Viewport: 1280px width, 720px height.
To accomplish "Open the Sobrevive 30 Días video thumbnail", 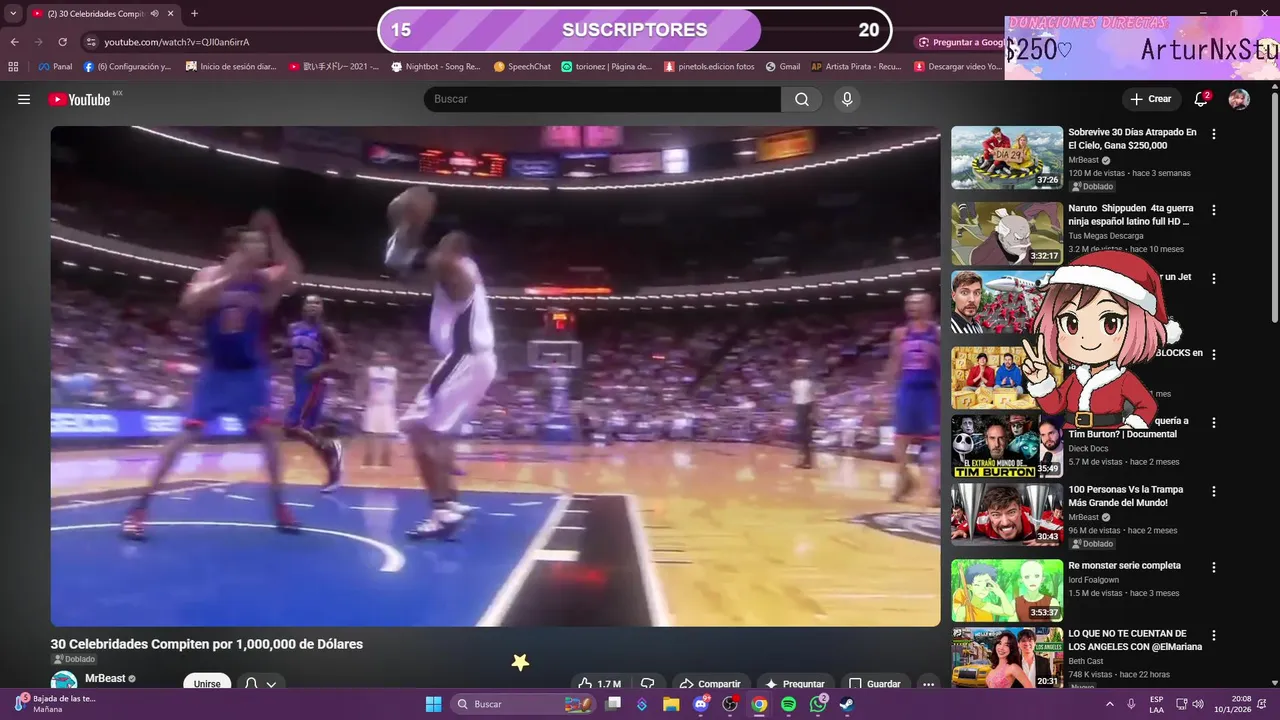I will [x=1006, y=157].
